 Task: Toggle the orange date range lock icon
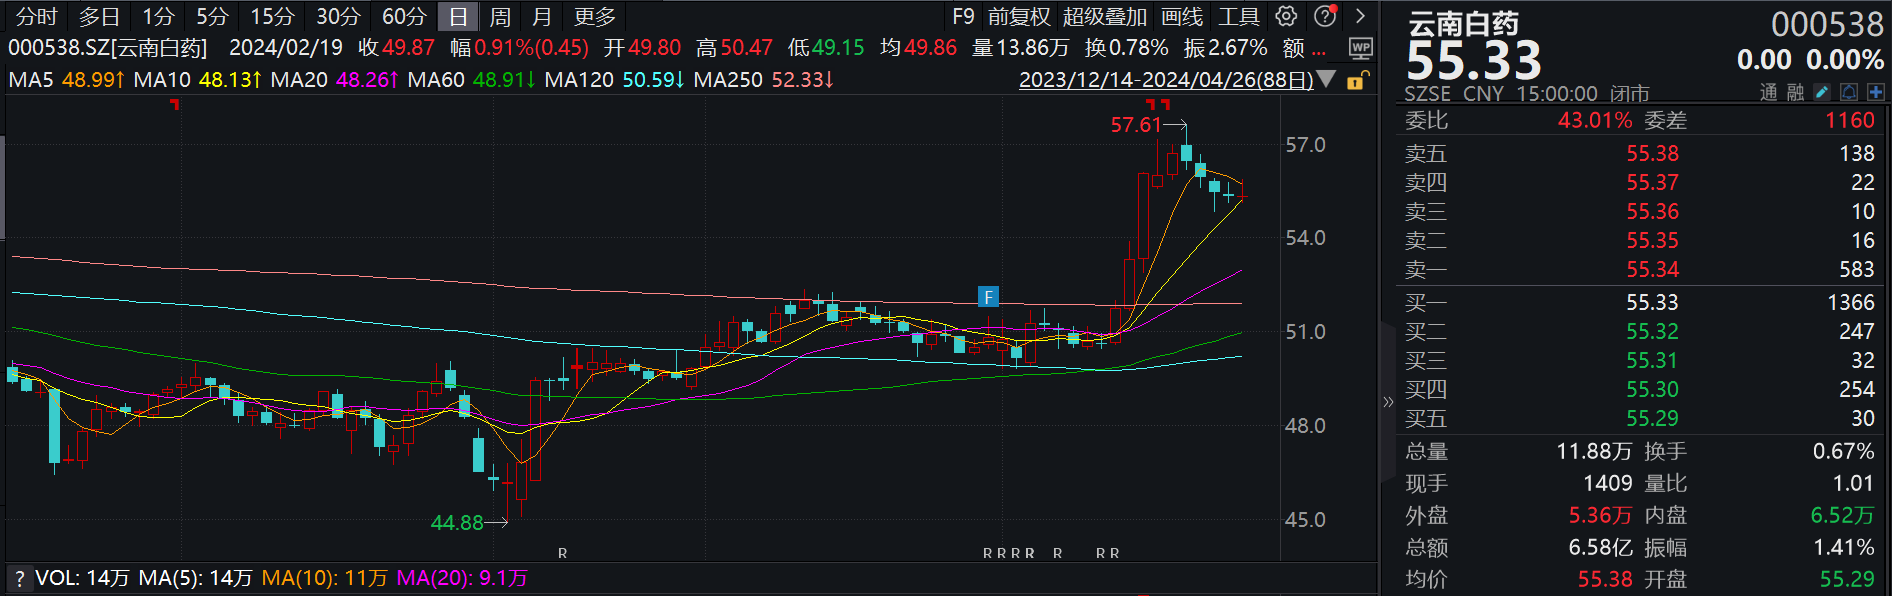pos(1357,80)
